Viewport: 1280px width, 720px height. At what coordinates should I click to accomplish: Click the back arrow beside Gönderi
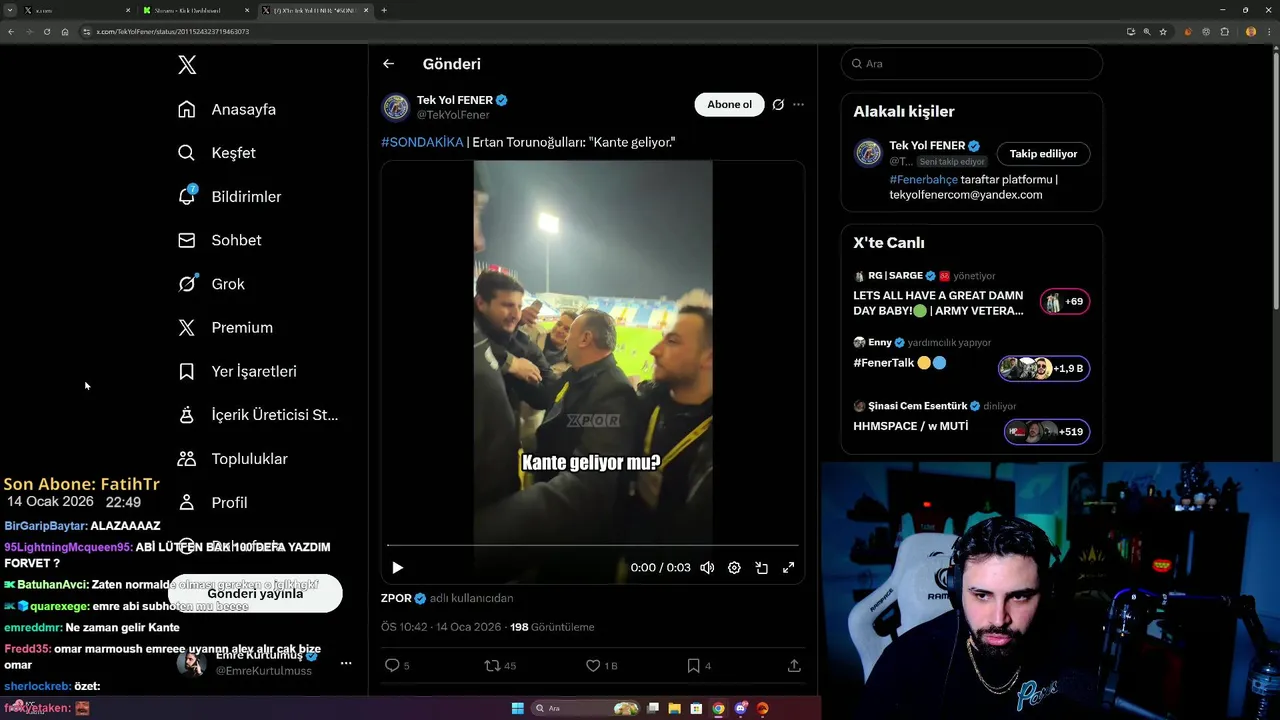point(389,64)
